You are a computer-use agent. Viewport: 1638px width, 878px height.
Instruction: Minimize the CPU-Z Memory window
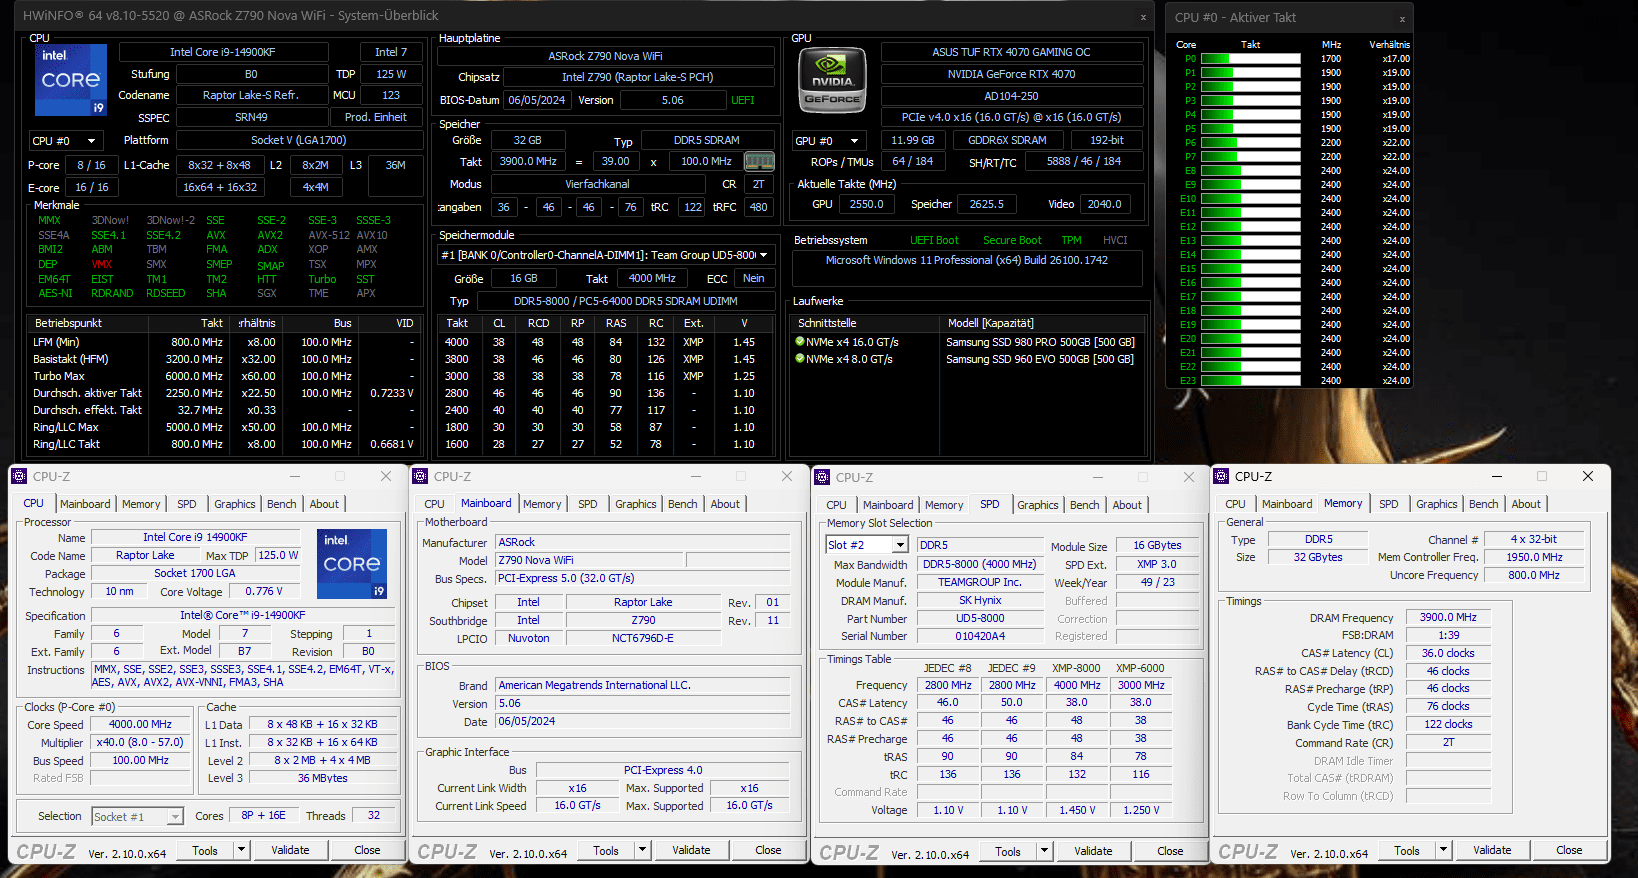click(1497, 476)
